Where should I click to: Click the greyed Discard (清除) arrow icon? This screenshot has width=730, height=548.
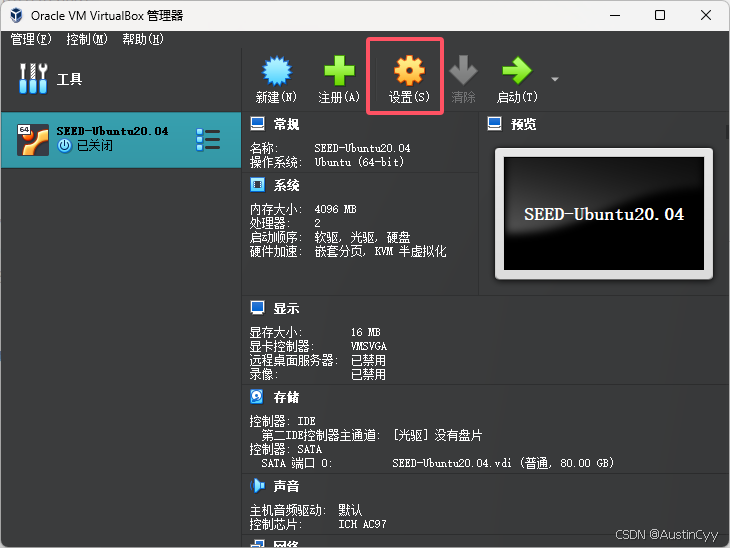pyautogui.click(x=463, y=70)
